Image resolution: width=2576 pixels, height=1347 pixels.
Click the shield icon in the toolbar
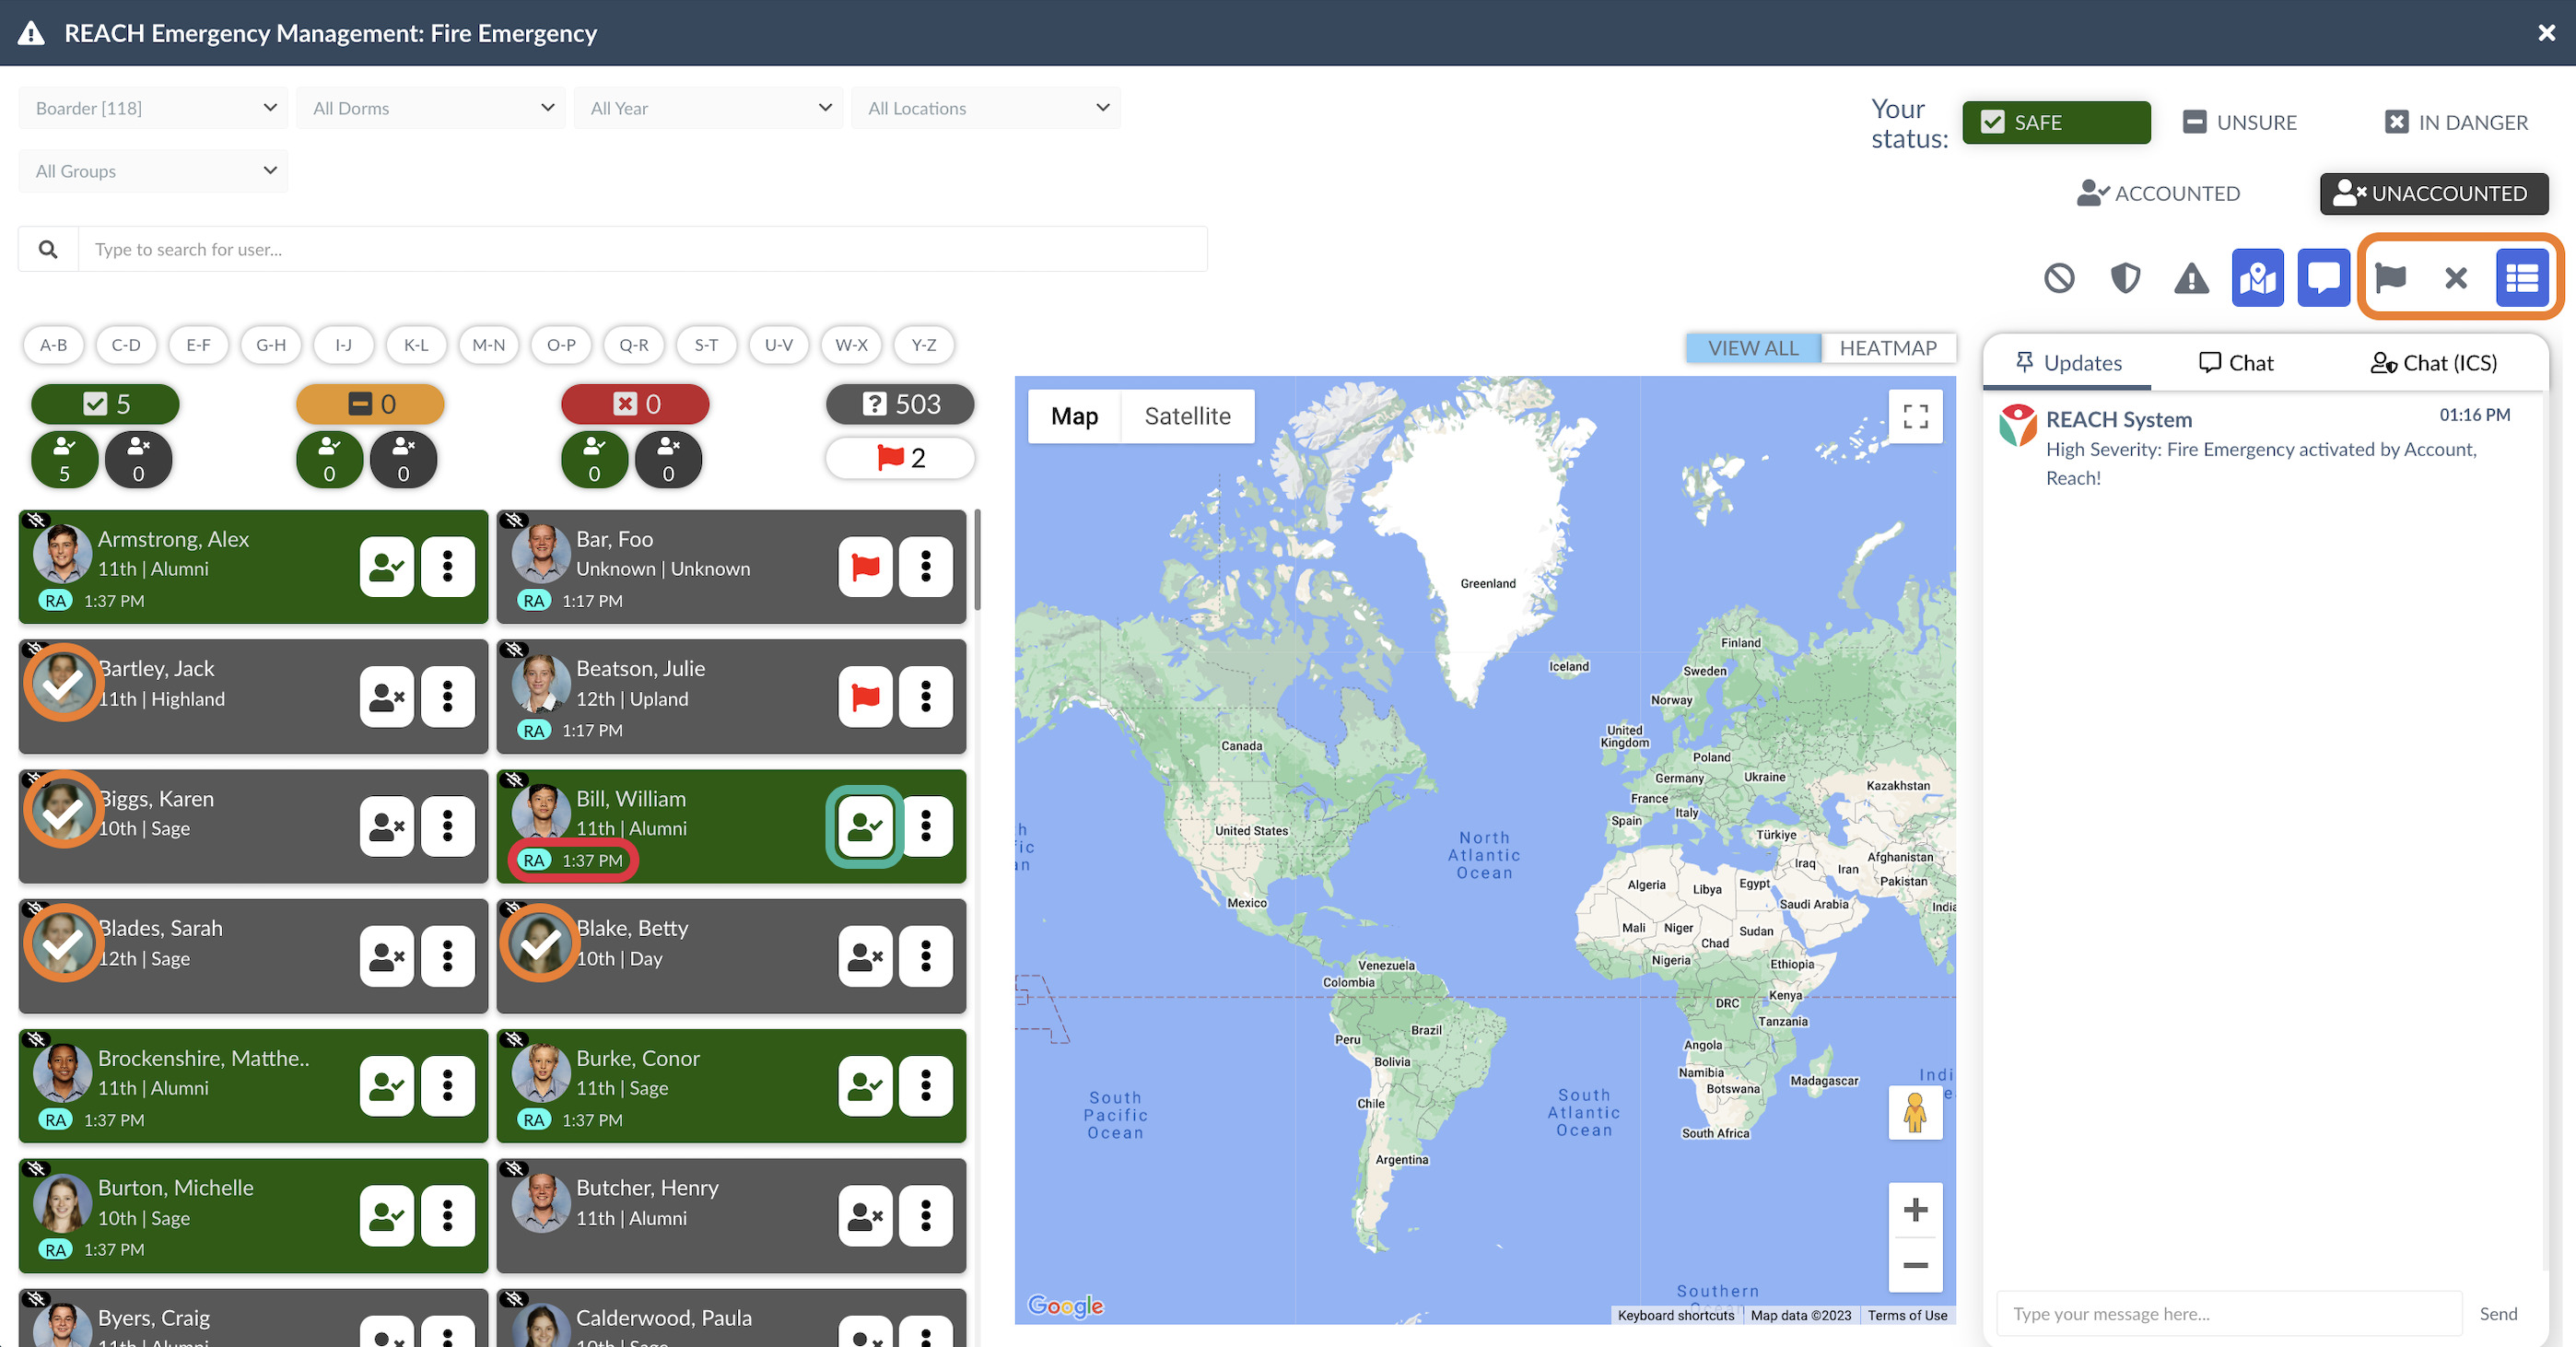[2125, 278]
